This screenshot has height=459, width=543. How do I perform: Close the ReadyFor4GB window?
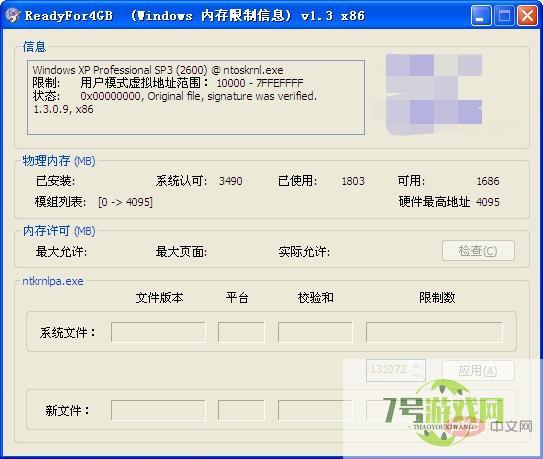pos(527,16)
